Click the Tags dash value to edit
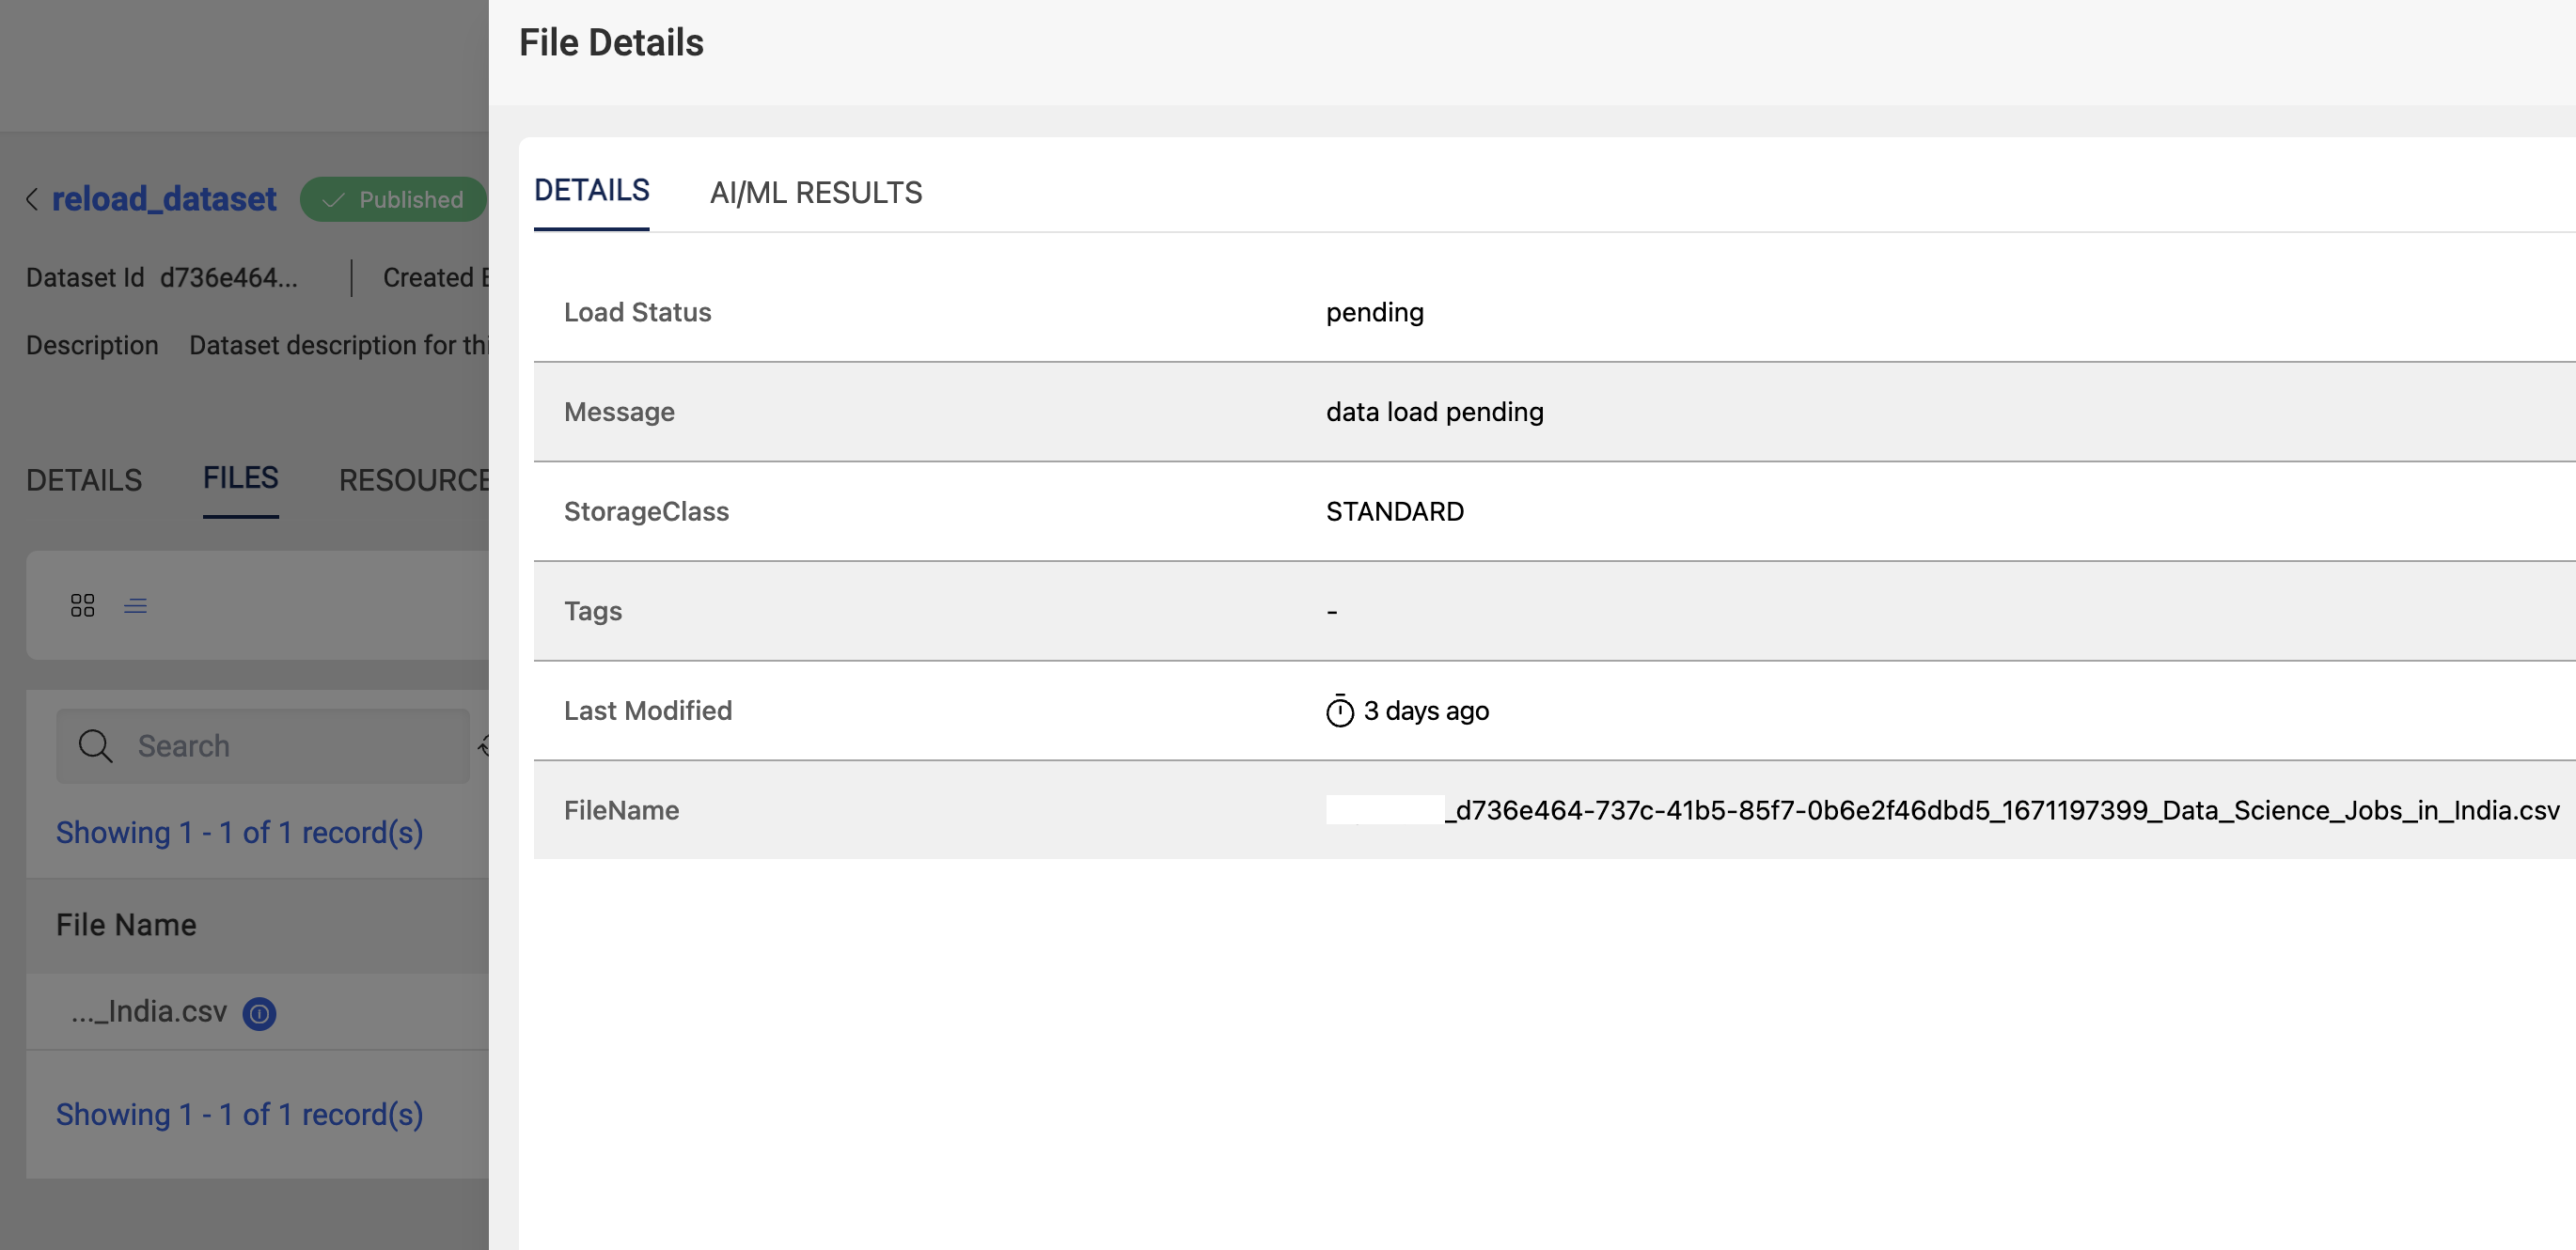 click(x=1332, y=609)
